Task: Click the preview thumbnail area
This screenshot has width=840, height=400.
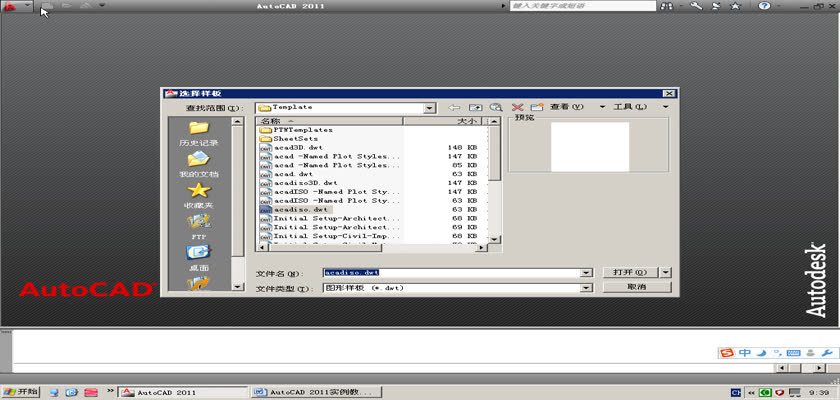Action: (x=590, y=147)
